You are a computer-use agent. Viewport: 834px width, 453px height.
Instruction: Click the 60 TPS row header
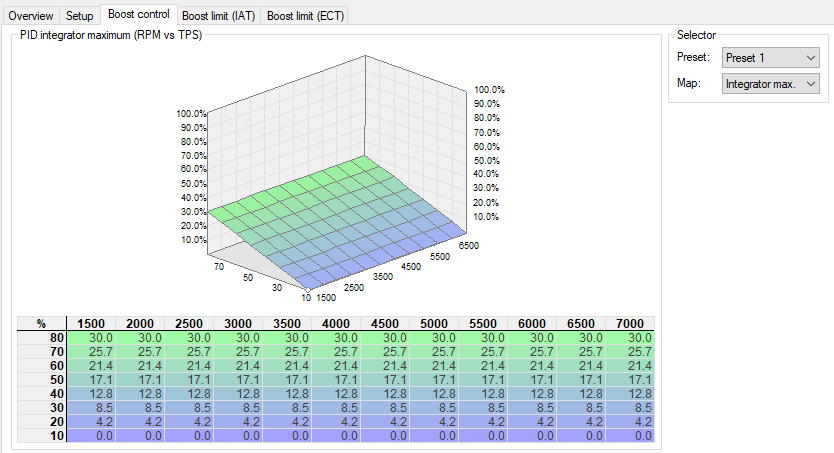coord(42,365)
